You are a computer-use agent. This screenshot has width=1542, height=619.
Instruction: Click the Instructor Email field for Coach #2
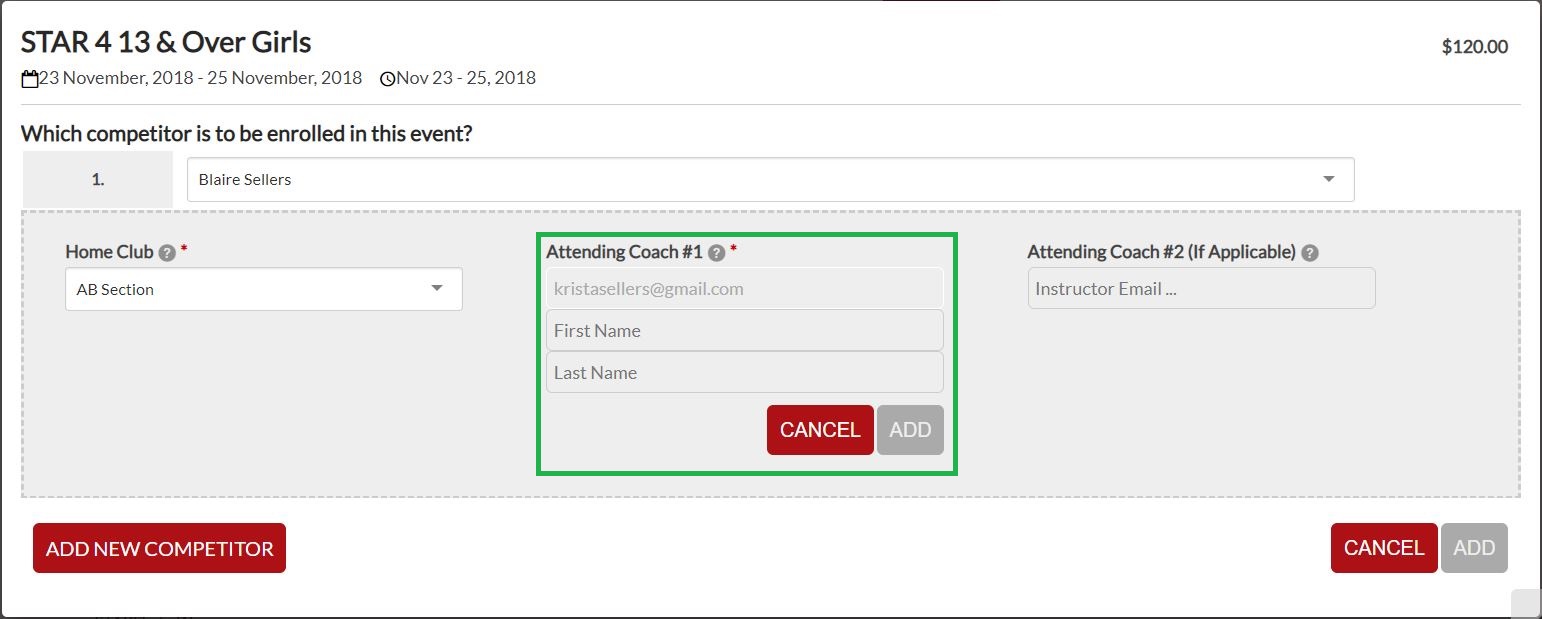[1201, 288]
